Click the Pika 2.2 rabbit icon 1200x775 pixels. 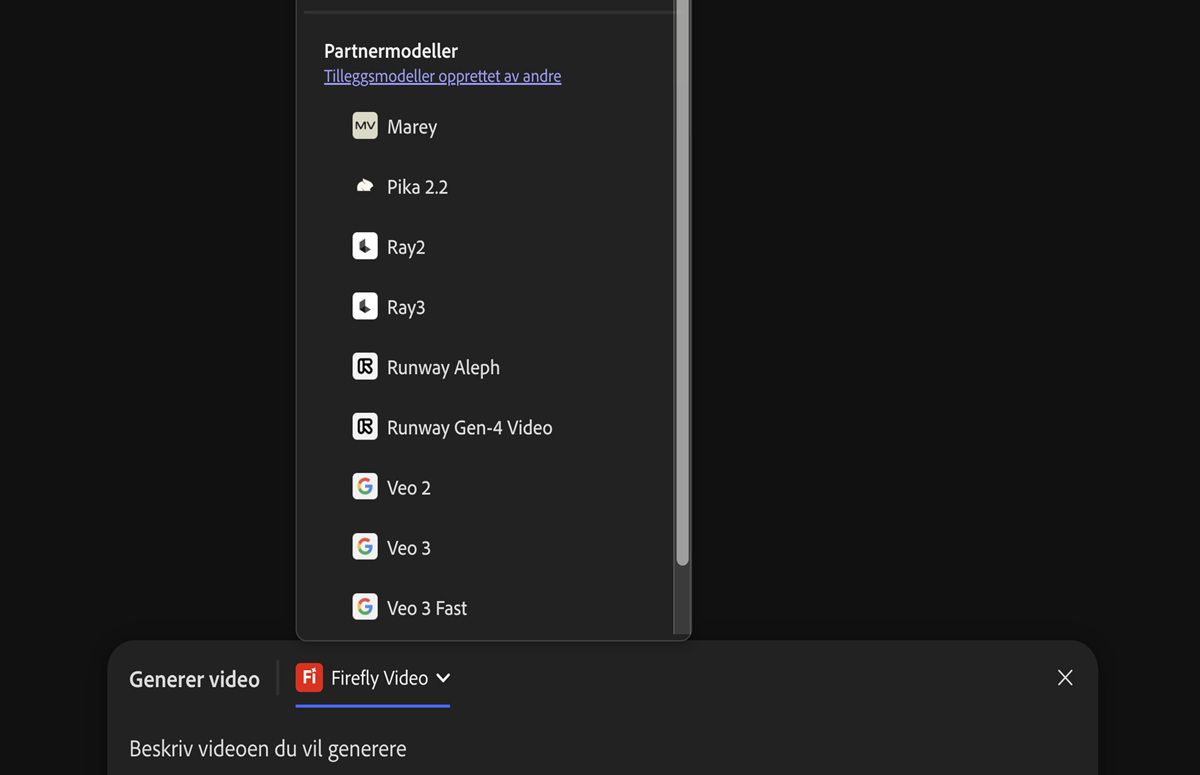point(365,186)
